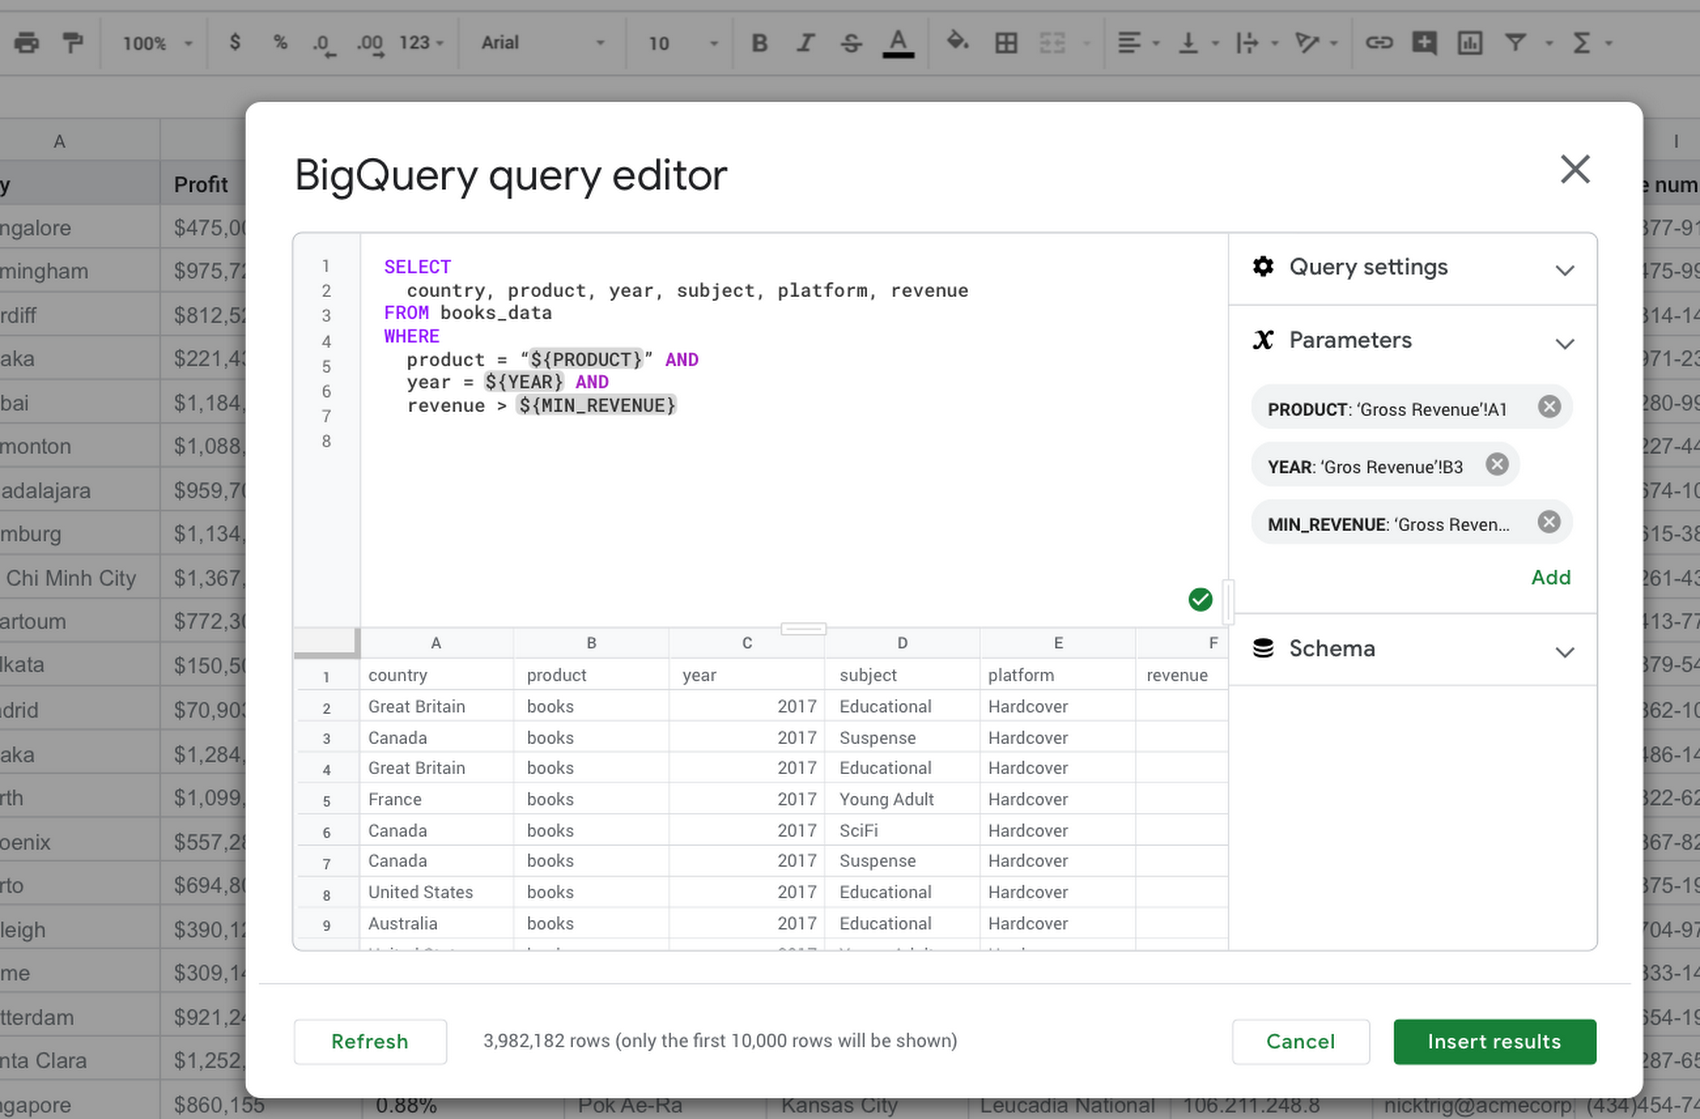Remove the MIN_REVENUE parameter chip

click(1549, 522)
